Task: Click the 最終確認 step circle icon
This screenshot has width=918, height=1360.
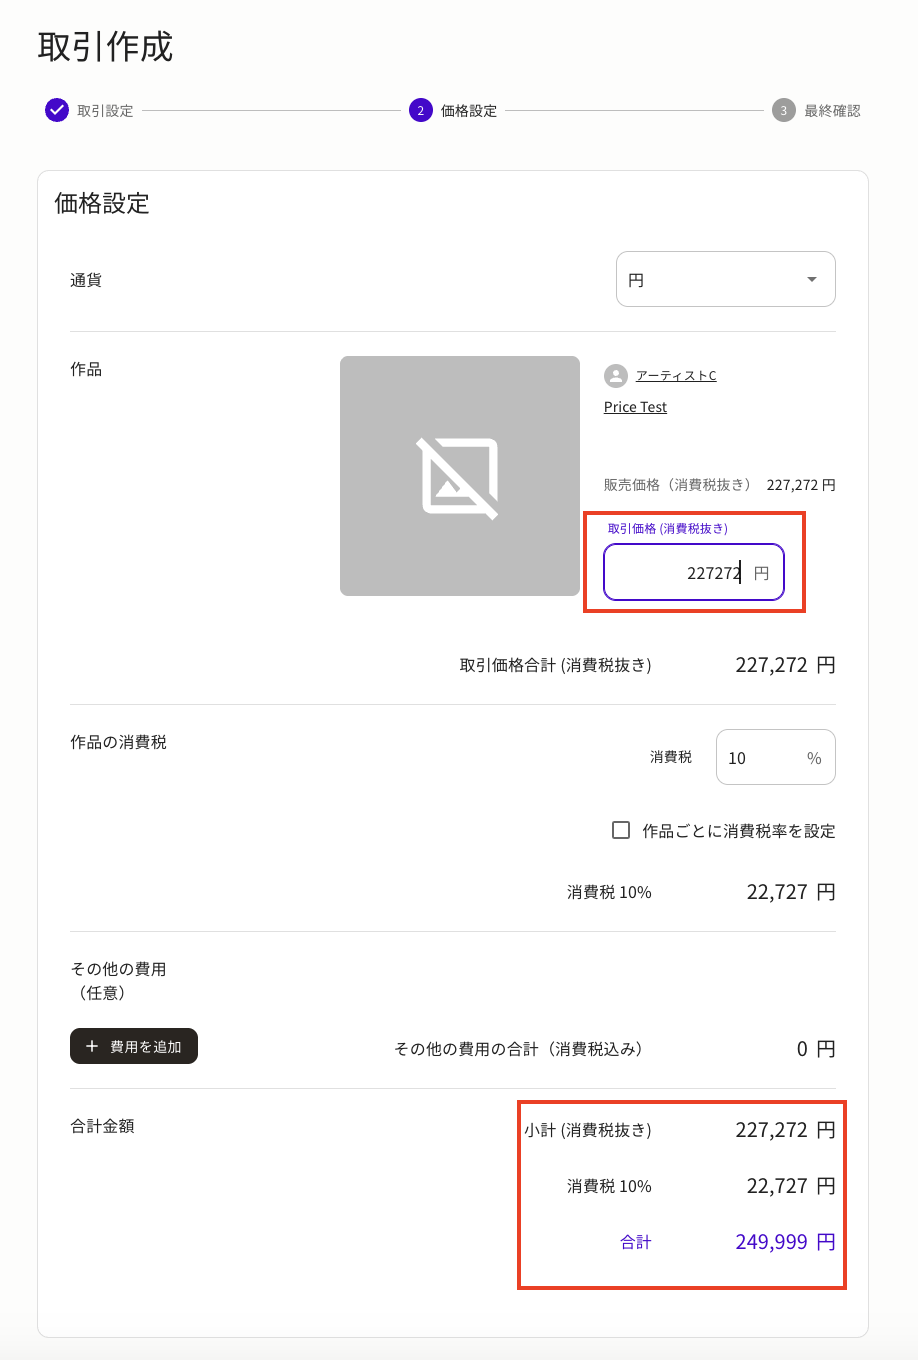Action: pyautogui.click(x=782, y=110)
